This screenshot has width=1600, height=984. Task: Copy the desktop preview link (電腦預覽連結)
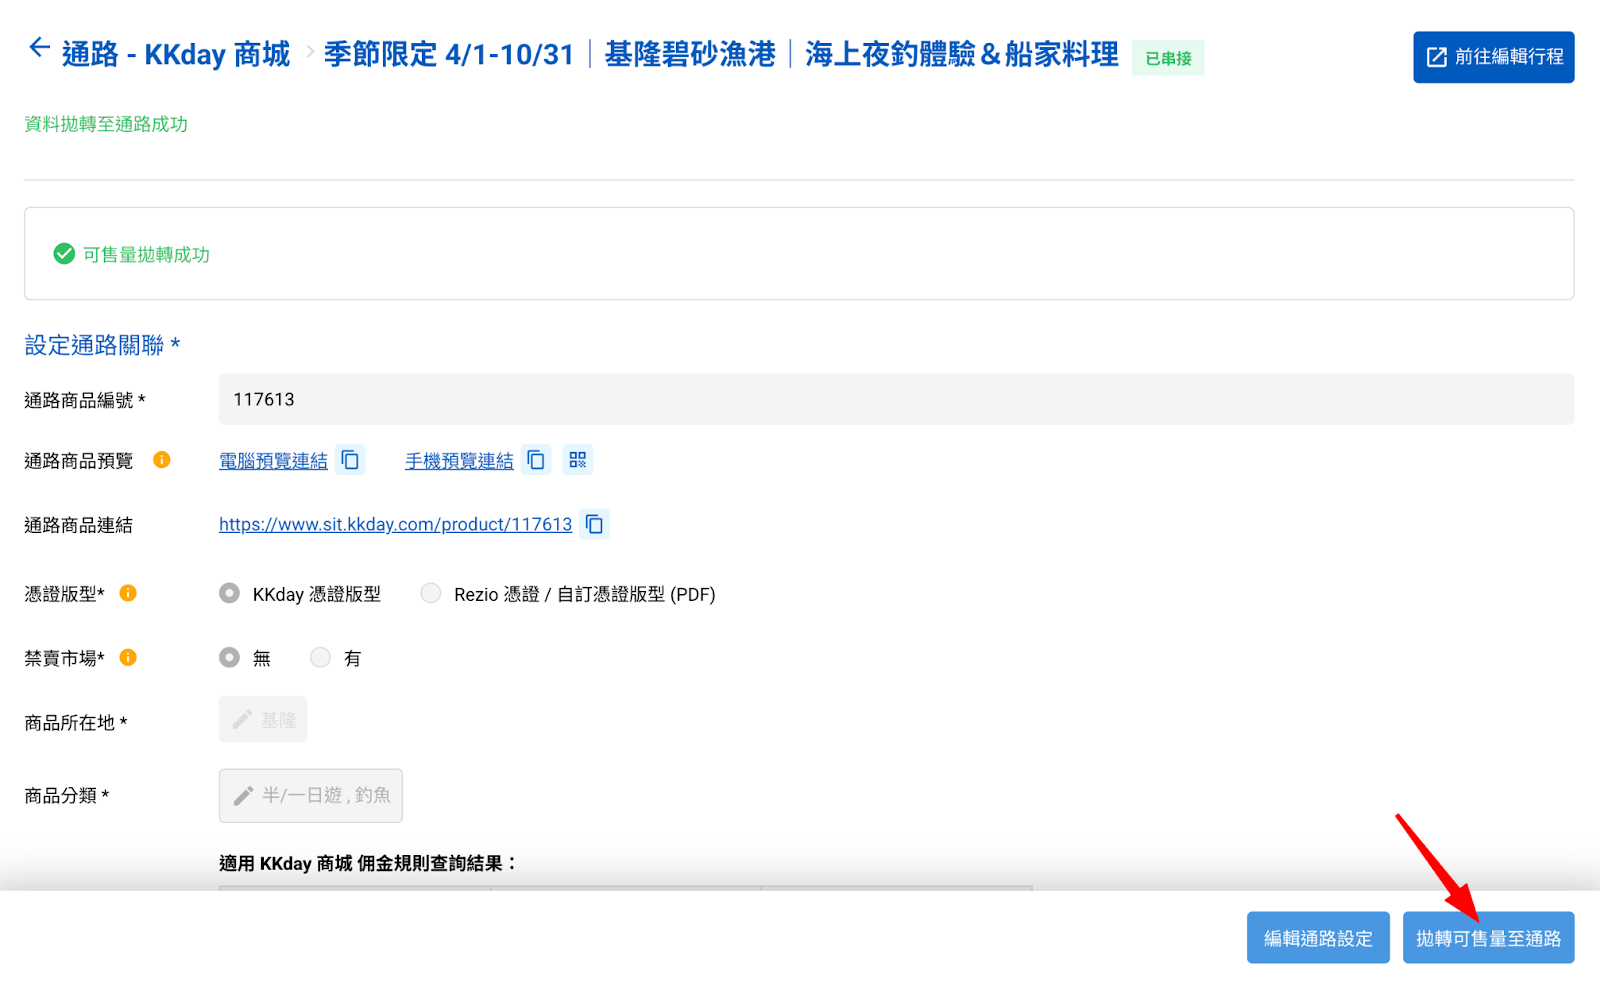pos(350,460)
